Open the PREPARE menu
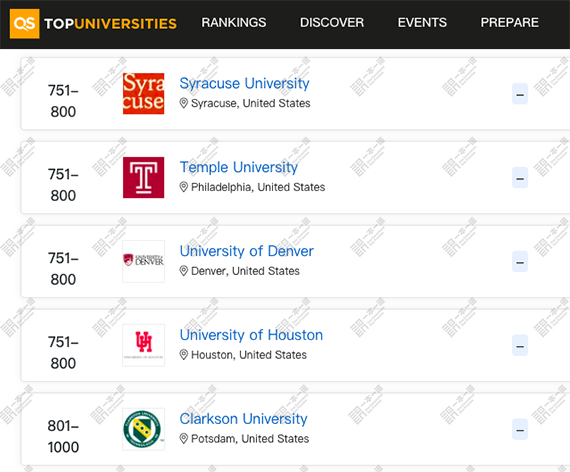570x472 pixels. [x=510, y=23]
